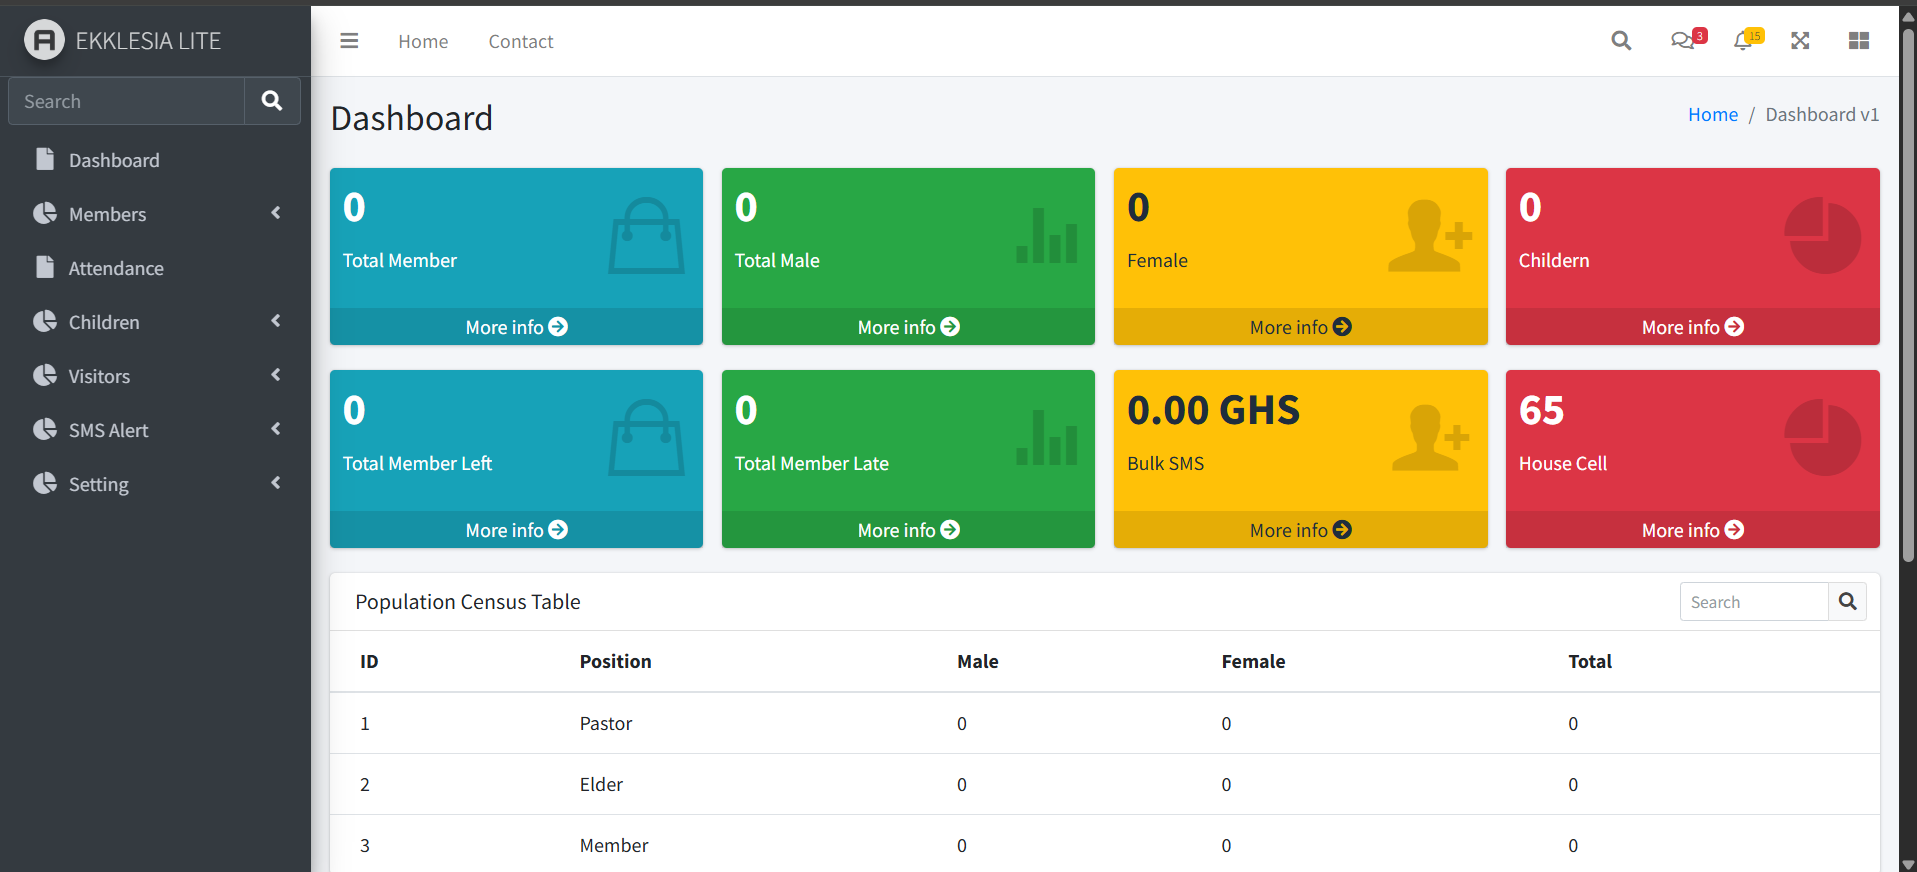Click the pie icon on House Cell card
This screenshot has width=1917, height=872.
click(x=1822, y=438)
